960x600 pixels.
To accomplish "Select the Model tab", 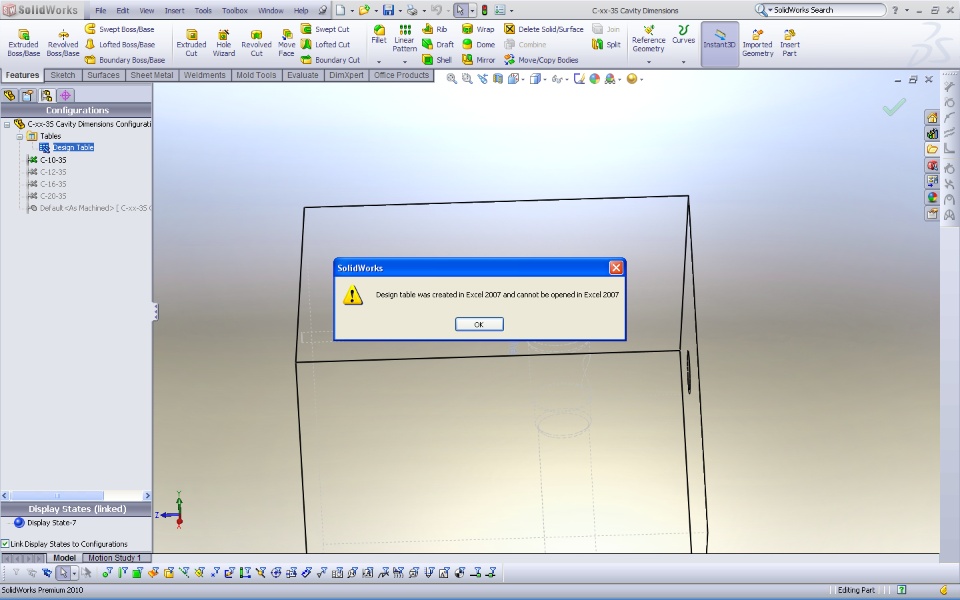I will [64, 558].
